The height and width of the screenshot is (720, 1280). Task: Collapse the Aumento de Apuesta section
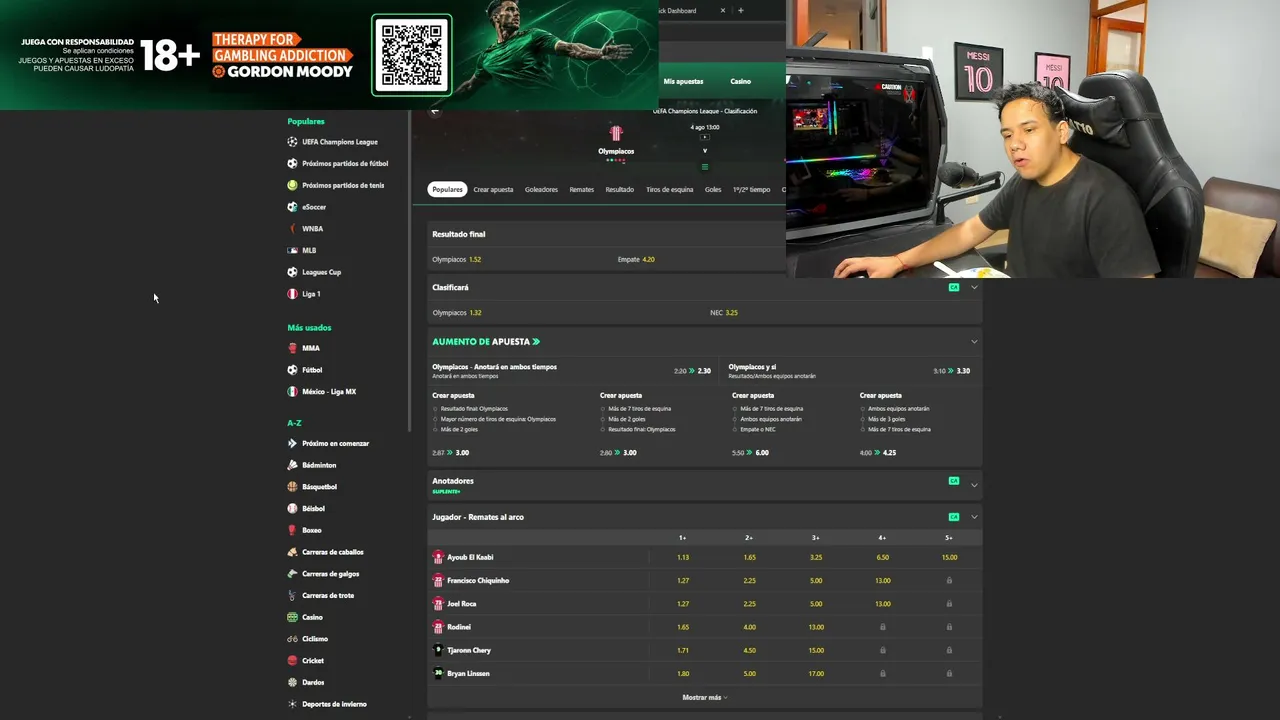[x=974, y=342]
